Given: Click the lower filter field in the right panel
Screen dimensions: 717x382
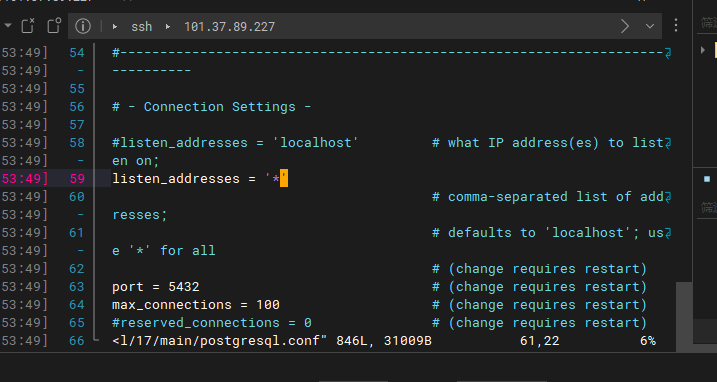Looking at the screenshot, I should (708, 209).
